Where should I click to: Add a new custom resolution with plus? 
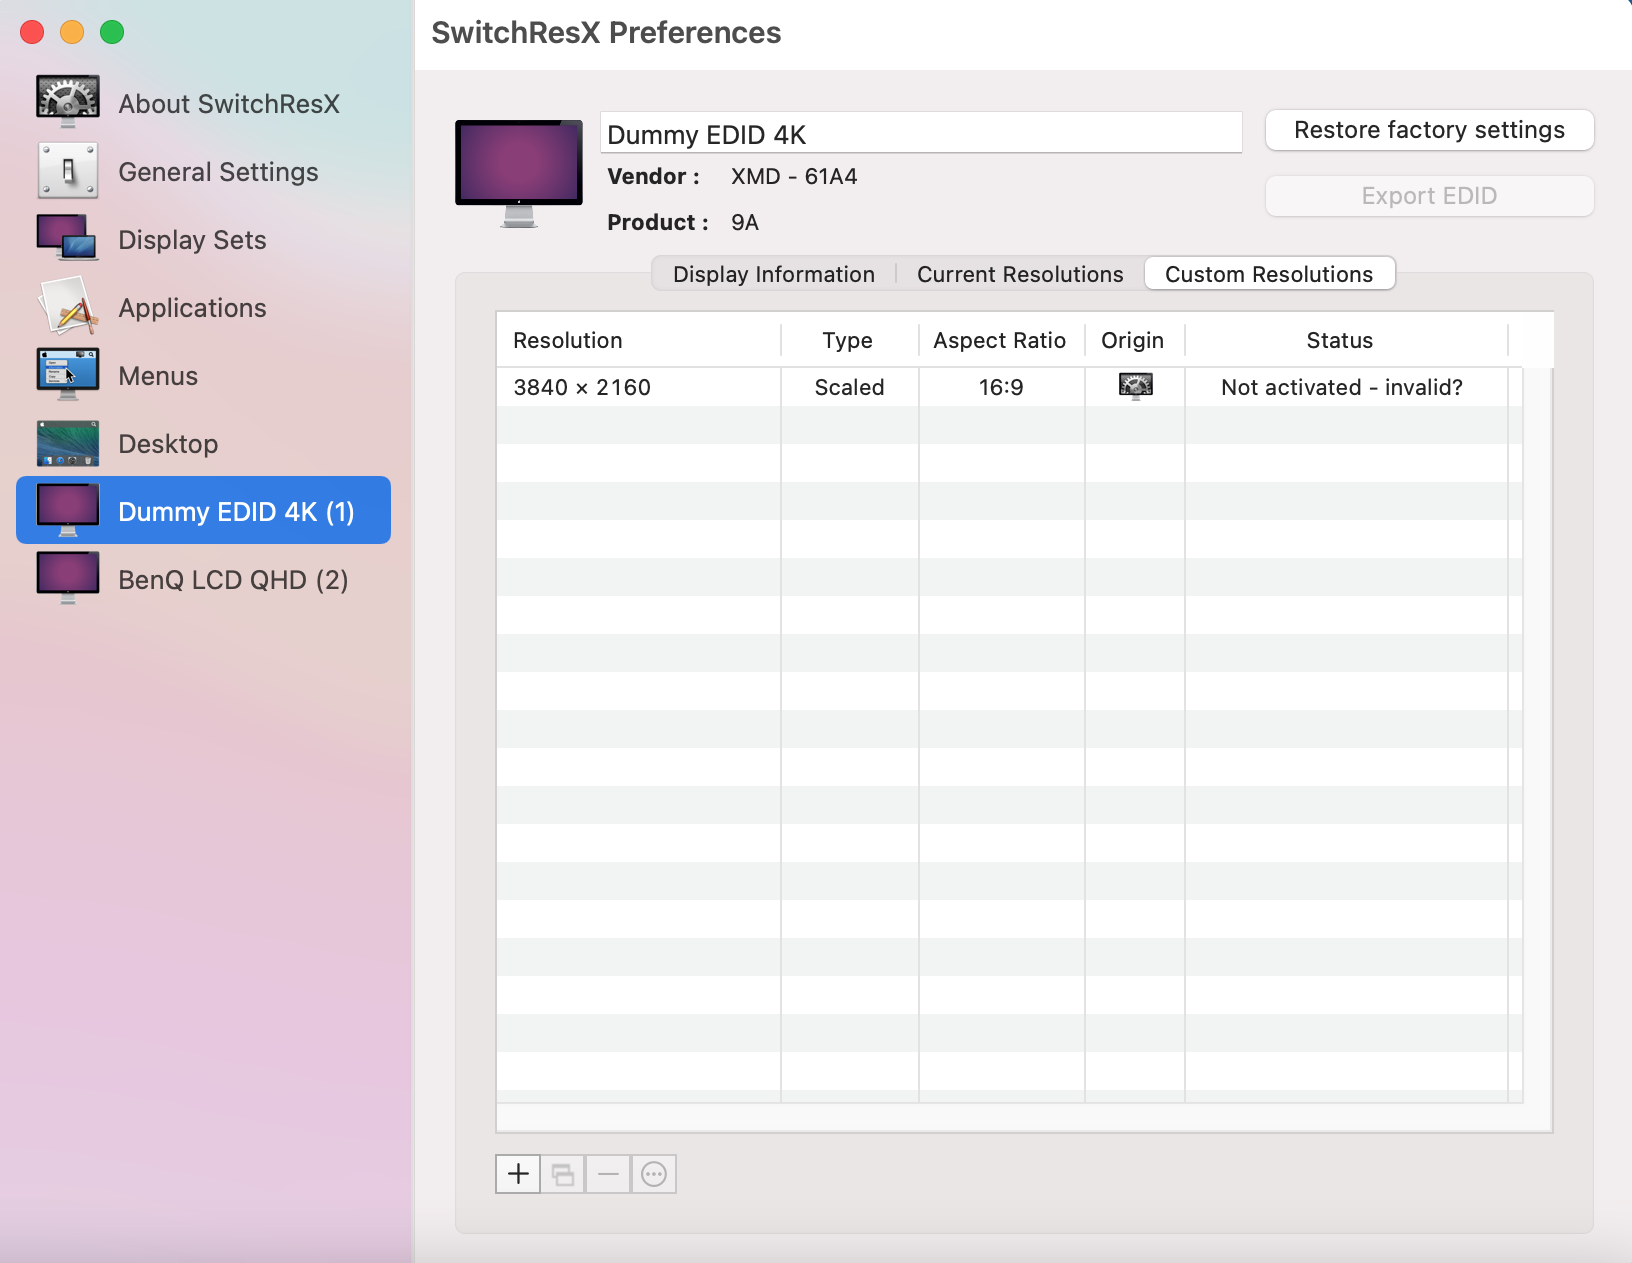coord(518,1174)
